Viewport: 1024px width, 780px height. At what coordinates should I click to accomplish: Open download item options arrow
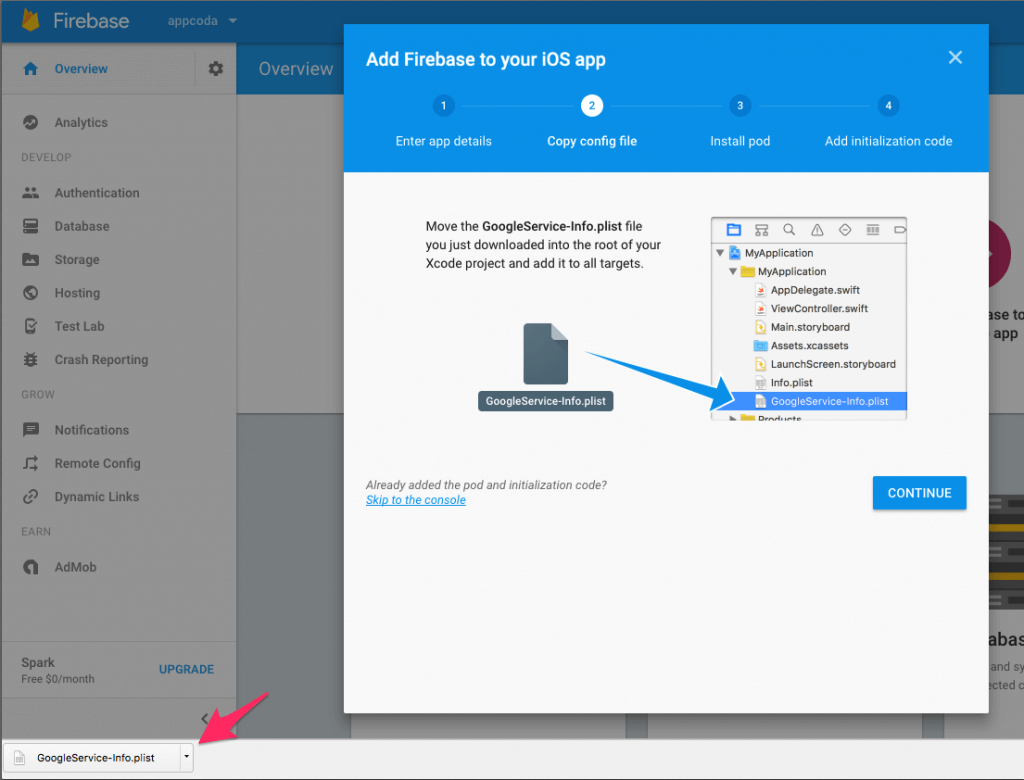pos(186,757)
